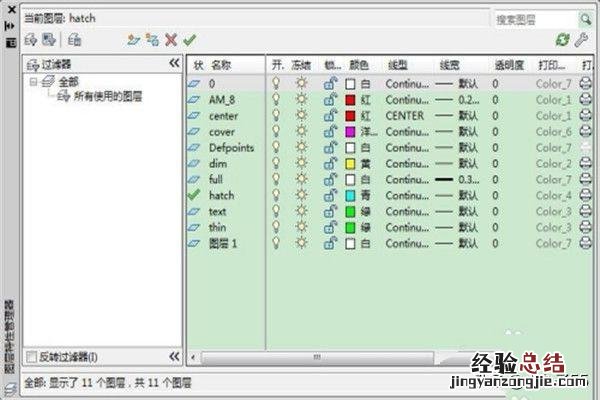
Task: Turn off AM_8 layer light bulb
Action: pos(276,100)
